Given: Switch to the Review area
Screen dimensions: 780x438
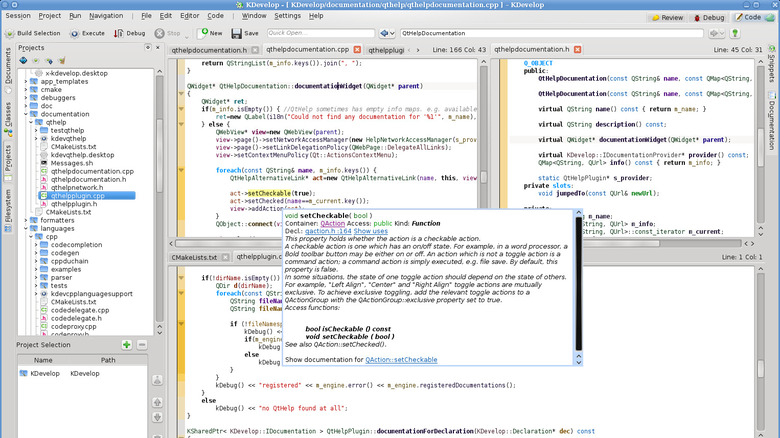Looking at the screenshot, I should (668, 17).
